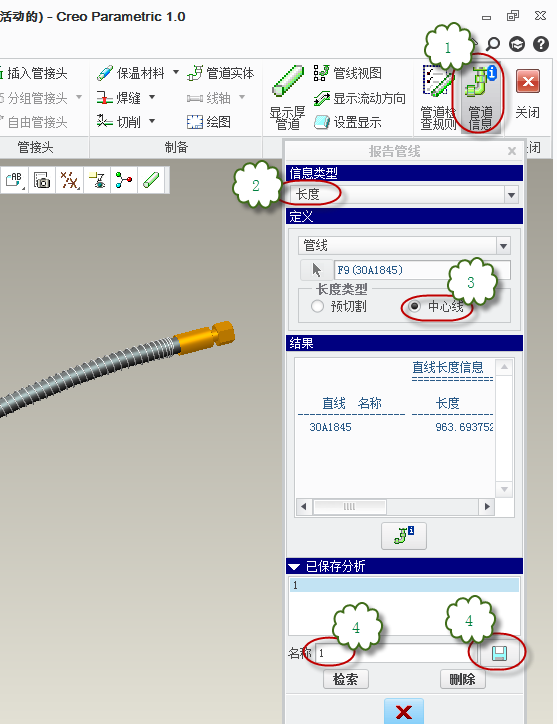Click the datum axis display icon with red X

coord(69,180)
